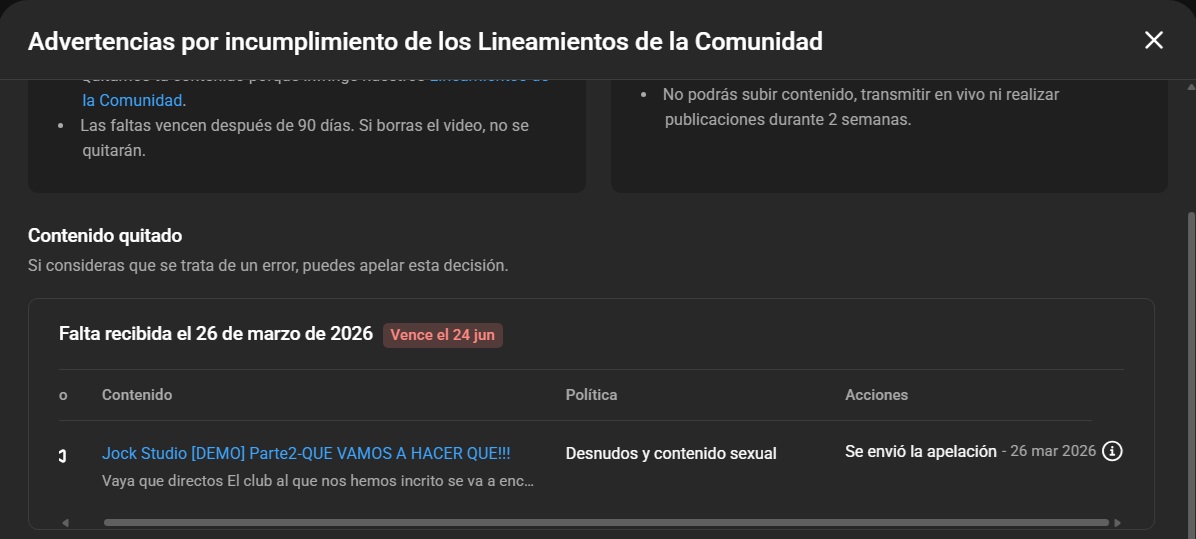Click the 'Se envió la apelación' status
1196x539 pixels.
point(921,451)
